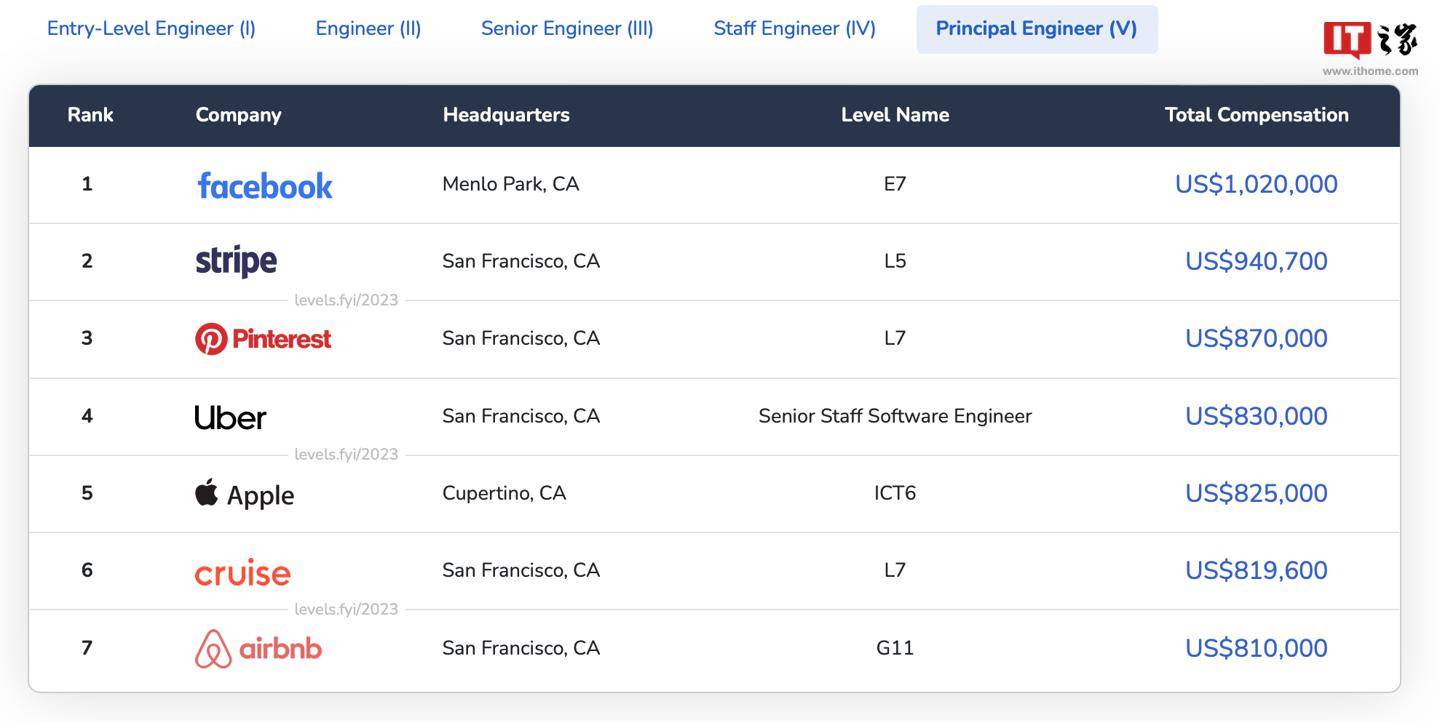Screen dimensions: 1440x723
Task: Click the Level Name column header
Action: (895, 115)
